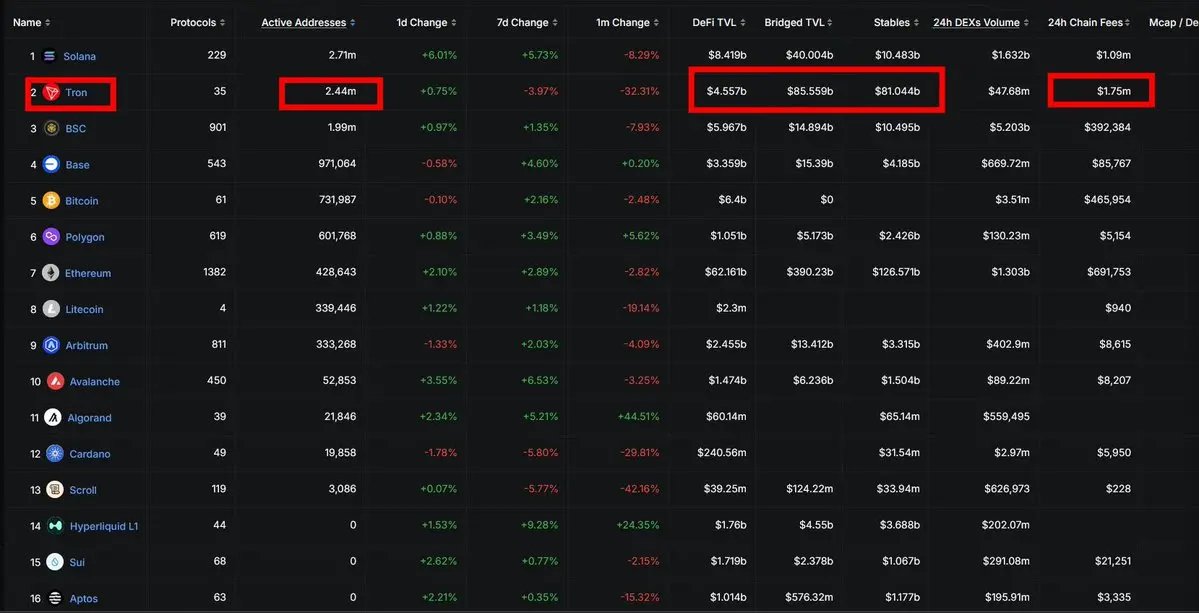
Task: Click the Aptos chain logo icon
Action: [55, 598]
